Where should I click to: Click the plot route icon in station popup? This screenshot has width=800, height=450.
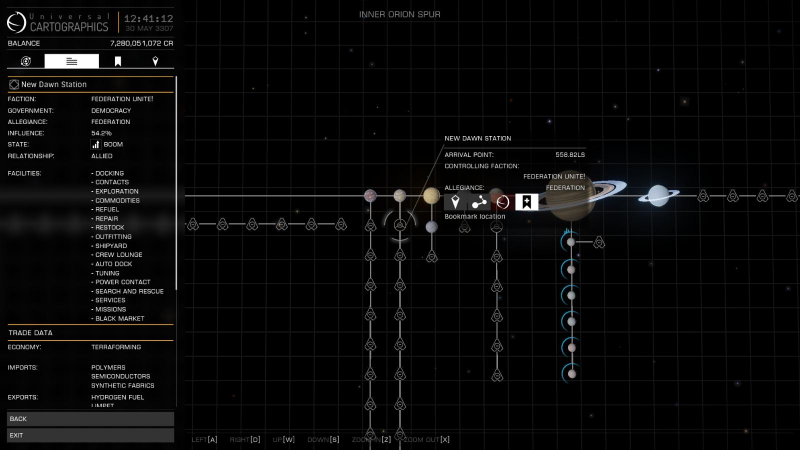click(479, 202)
